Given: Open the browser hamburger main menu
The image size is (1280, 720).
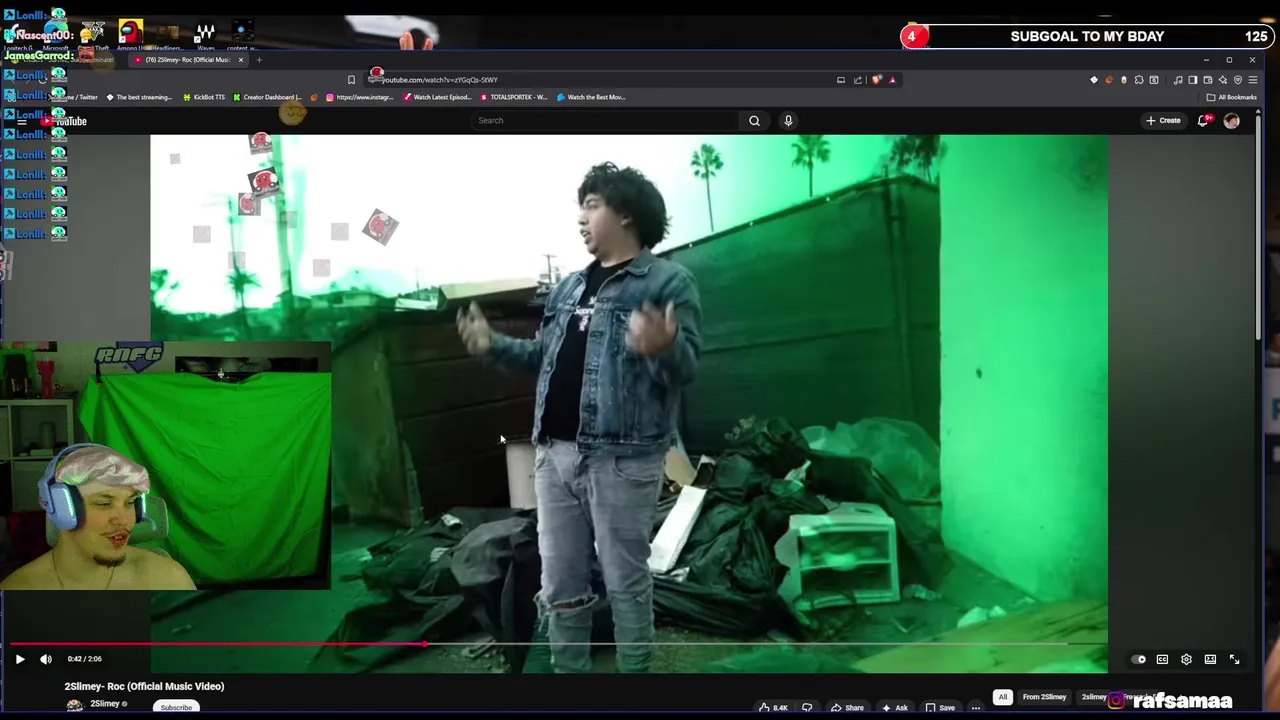Looking at the screenshot, I should (1253, 80).
